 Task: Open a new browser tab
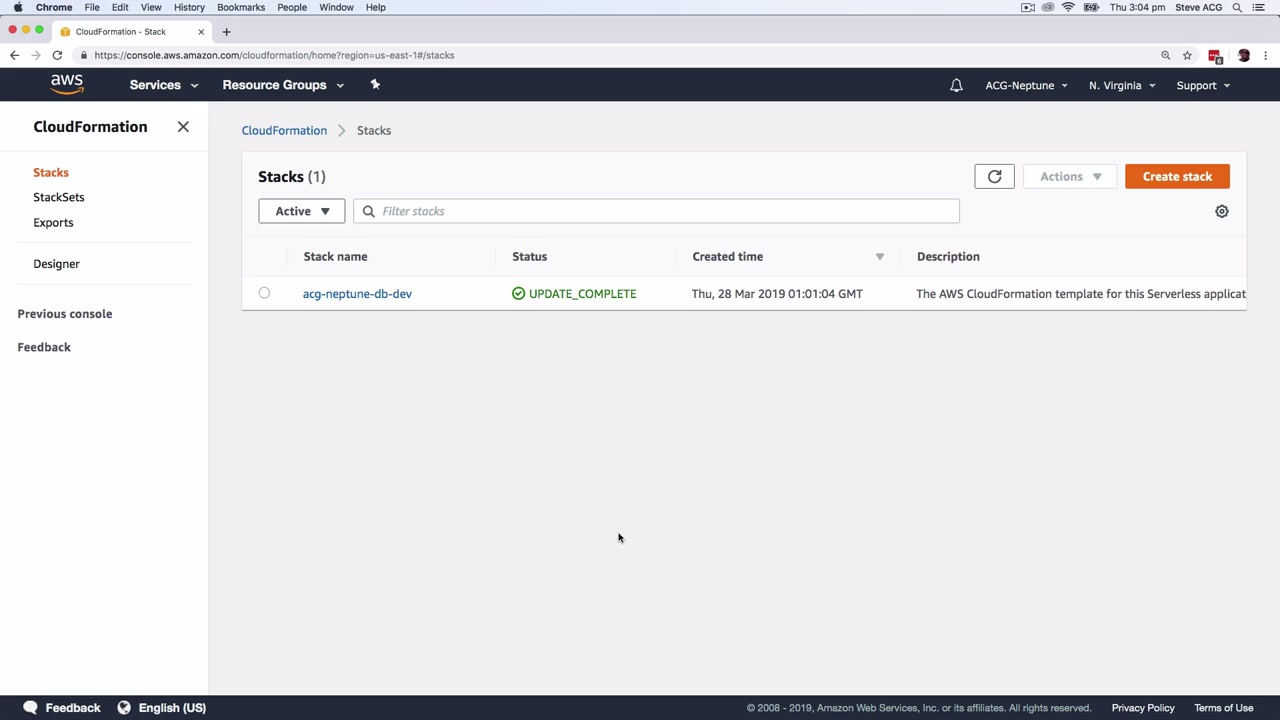click(226, 32)
